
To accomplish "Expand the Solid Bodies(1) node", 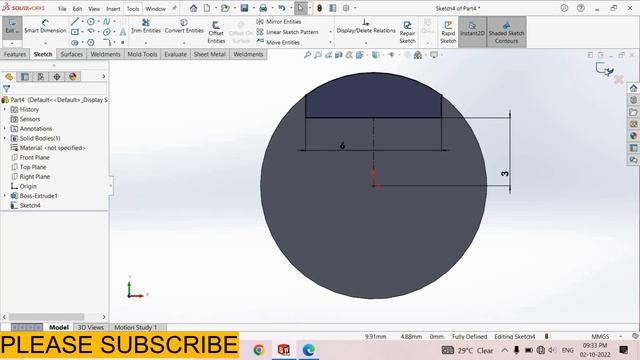I will [x=5, y=138].
